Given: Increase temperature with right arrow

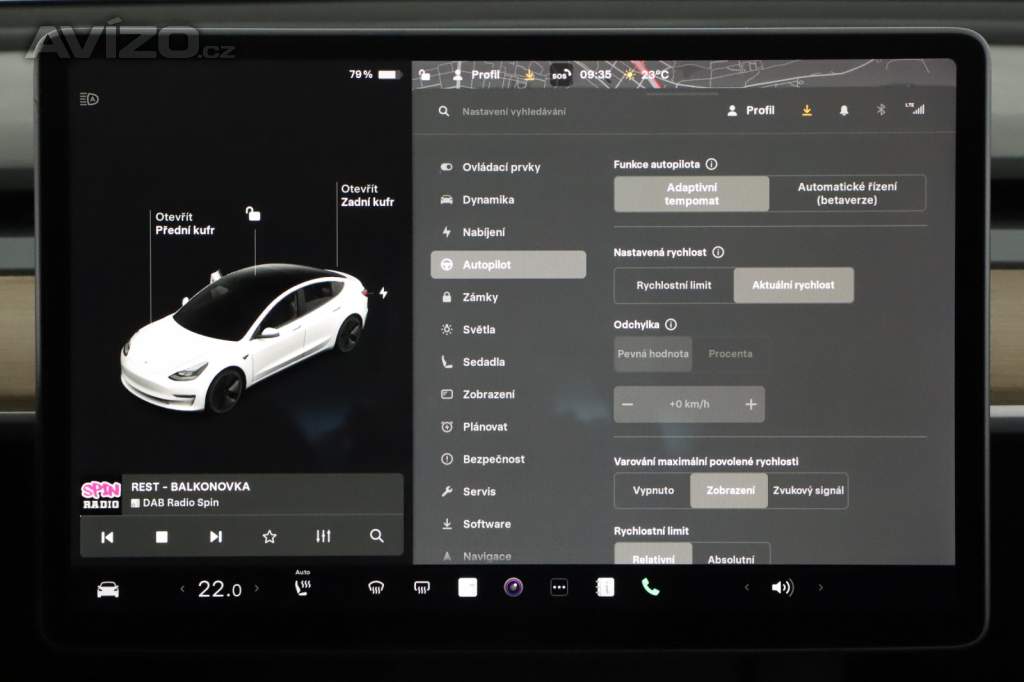Looking at the screenshot, I should coord(257,589).
